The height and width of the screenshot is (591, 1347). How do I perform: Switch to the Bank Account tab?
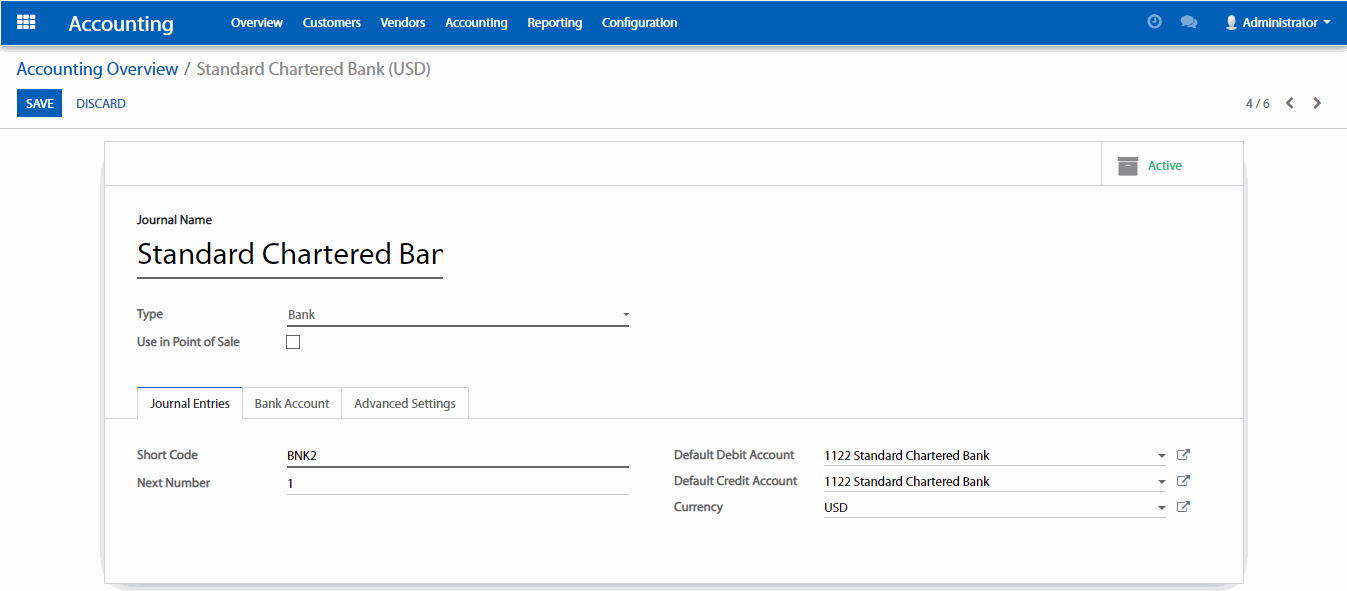(x=292, y=404)
